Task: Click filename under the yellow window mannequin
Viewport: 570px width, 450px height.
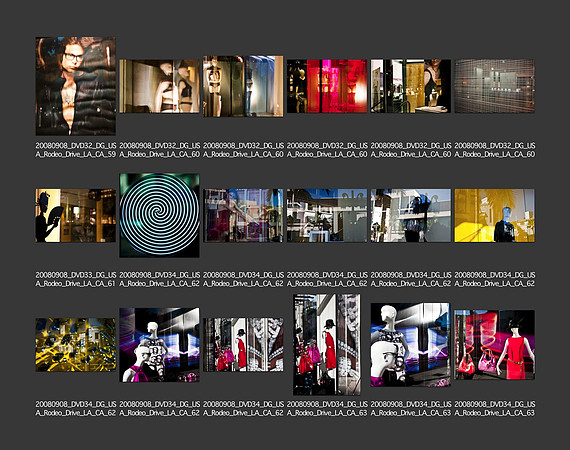Action: [x=495, y=279]
